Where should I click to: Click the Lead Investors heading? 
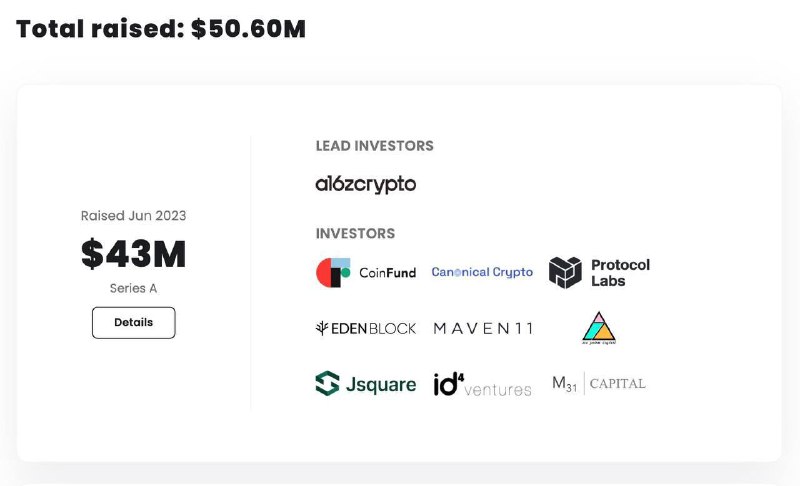pyautogui.click(x=374, y=146)
